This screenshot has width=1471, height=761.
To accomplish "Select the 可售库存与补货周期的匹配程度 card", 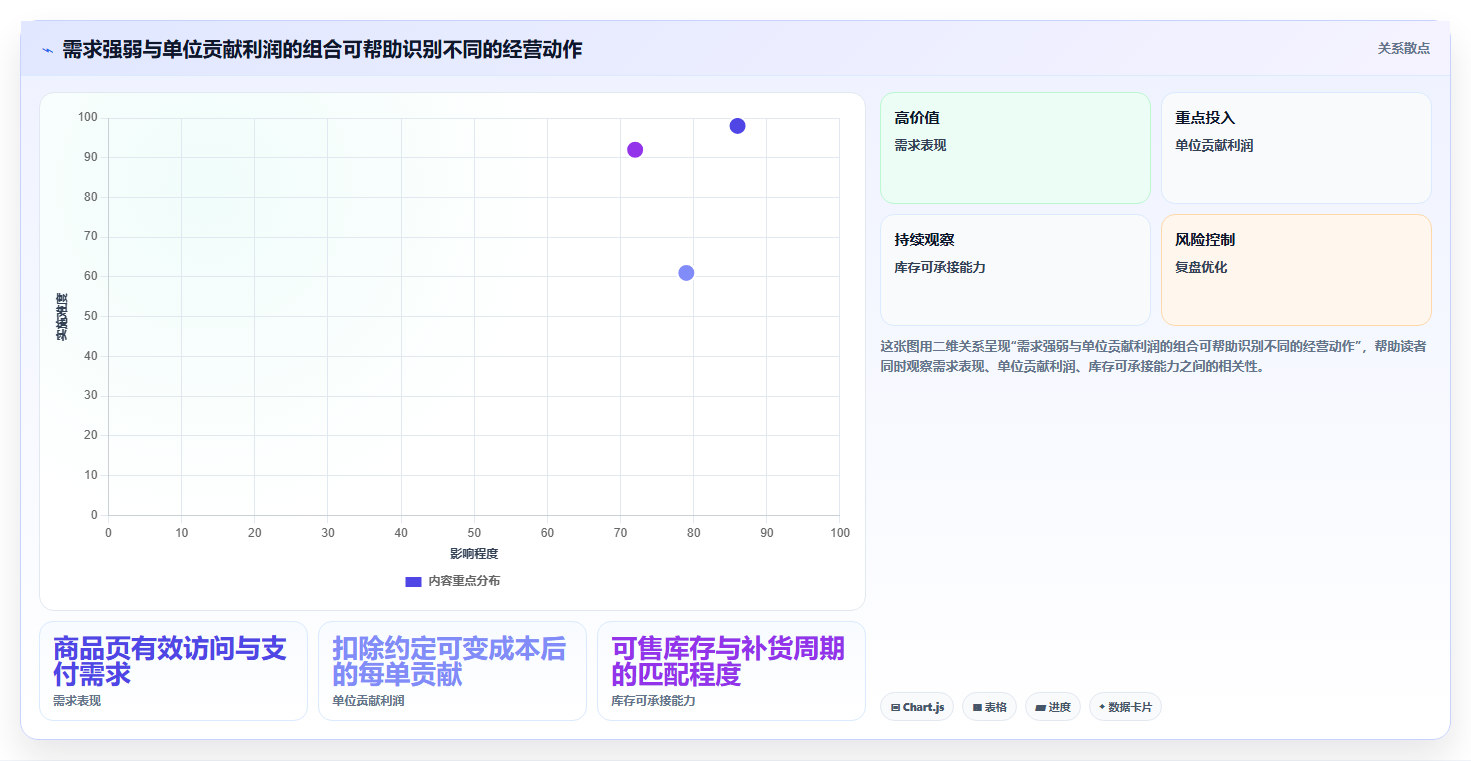I will point(731,671).
